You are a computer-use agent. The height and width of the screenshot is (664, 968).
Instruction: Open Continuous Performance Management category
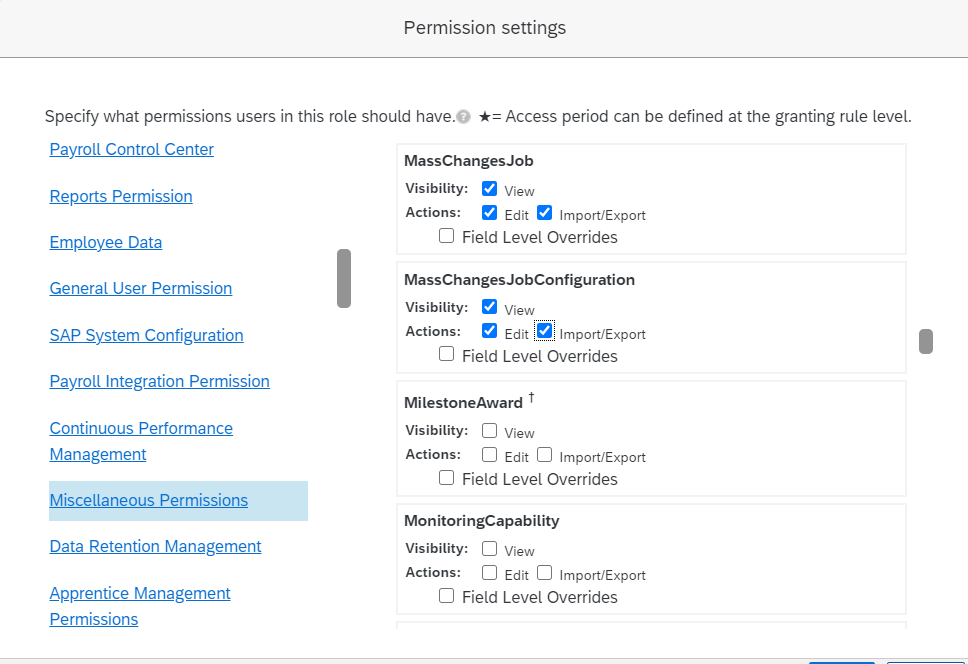click(141, 441)
